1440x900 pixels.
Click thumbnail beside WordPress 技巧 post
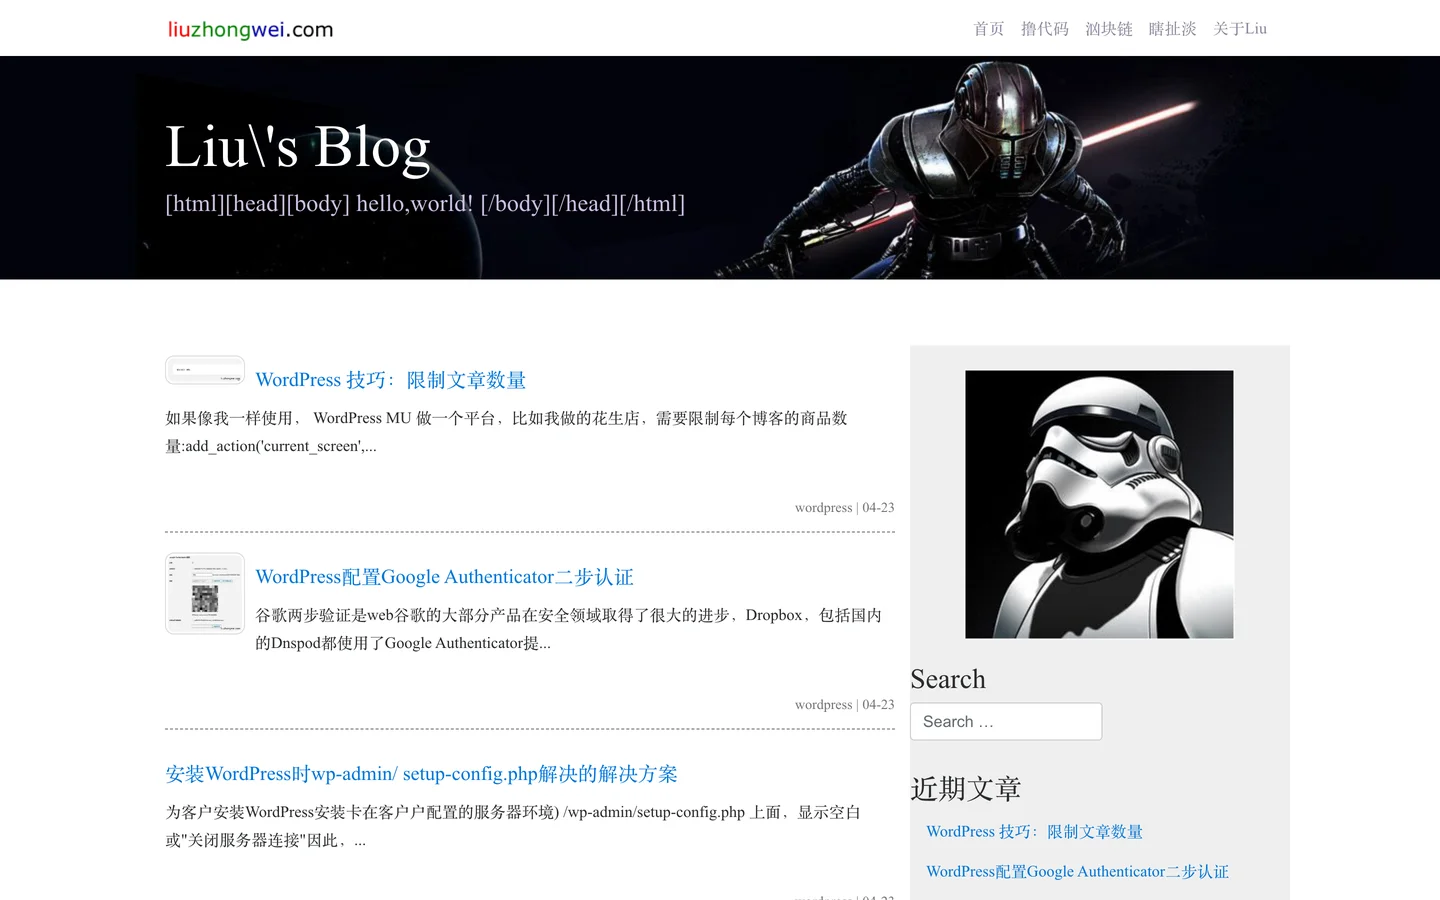[x=205, y=370]
